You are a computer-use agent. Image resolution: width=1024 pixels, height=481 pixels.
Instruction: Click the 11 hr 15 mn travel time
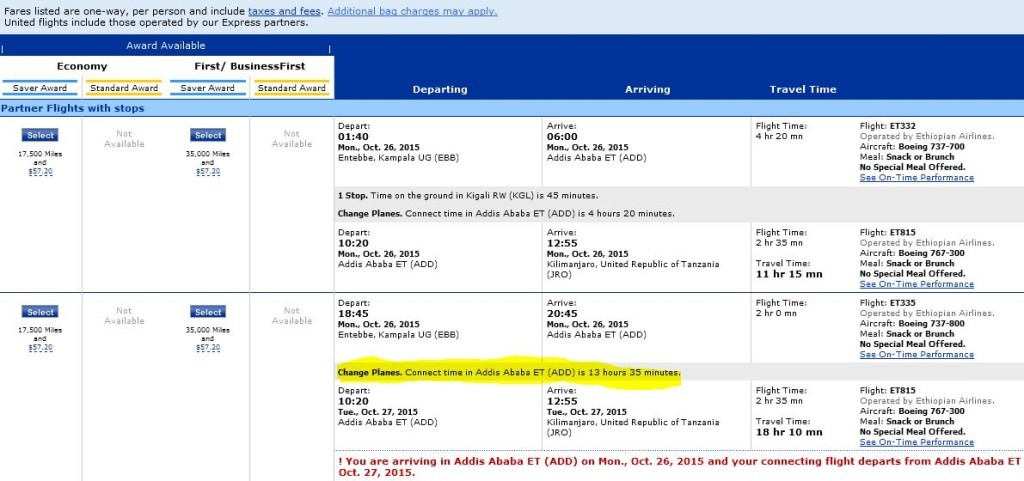(789, 274)
